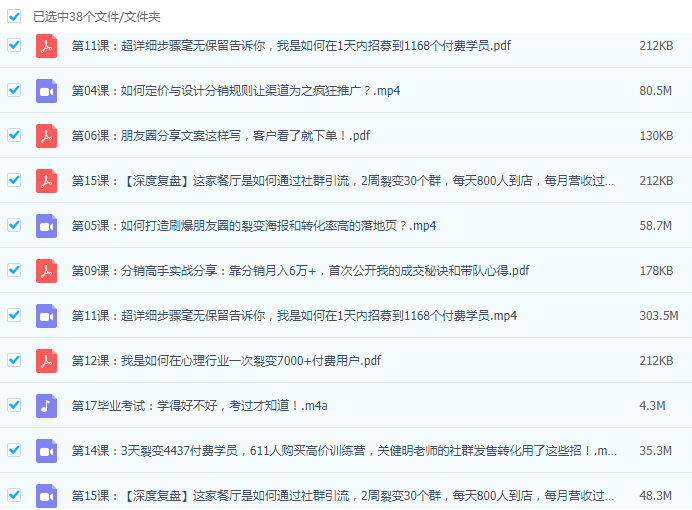Click the video icon of 303.5M 第11课 file
This screenshot has width=692, height=510.
click(46, 316)
